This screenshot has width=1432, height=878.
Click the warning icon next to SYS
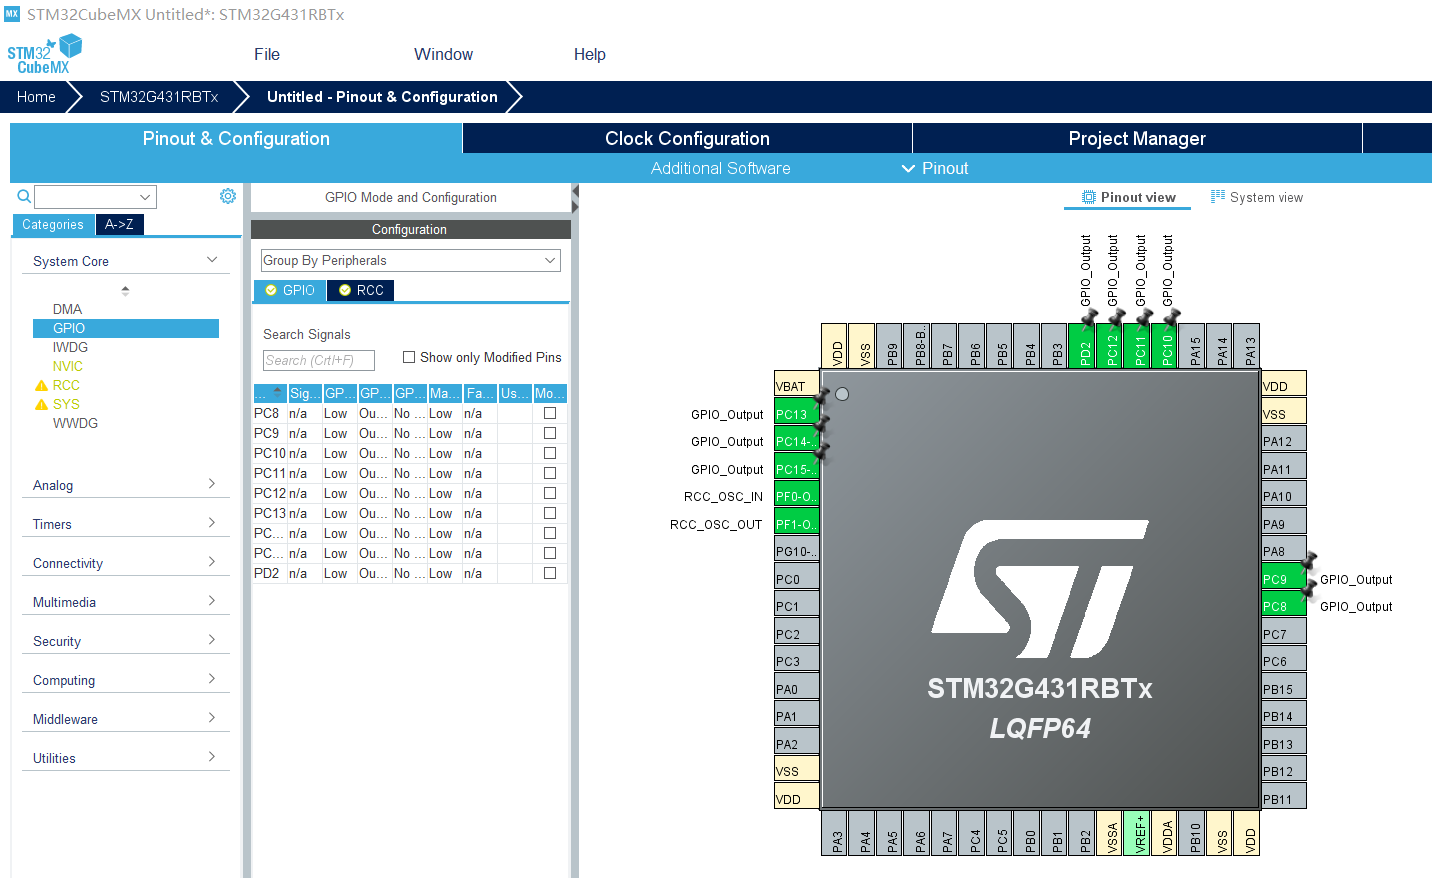pyautogui.click(x=41, y=404)
